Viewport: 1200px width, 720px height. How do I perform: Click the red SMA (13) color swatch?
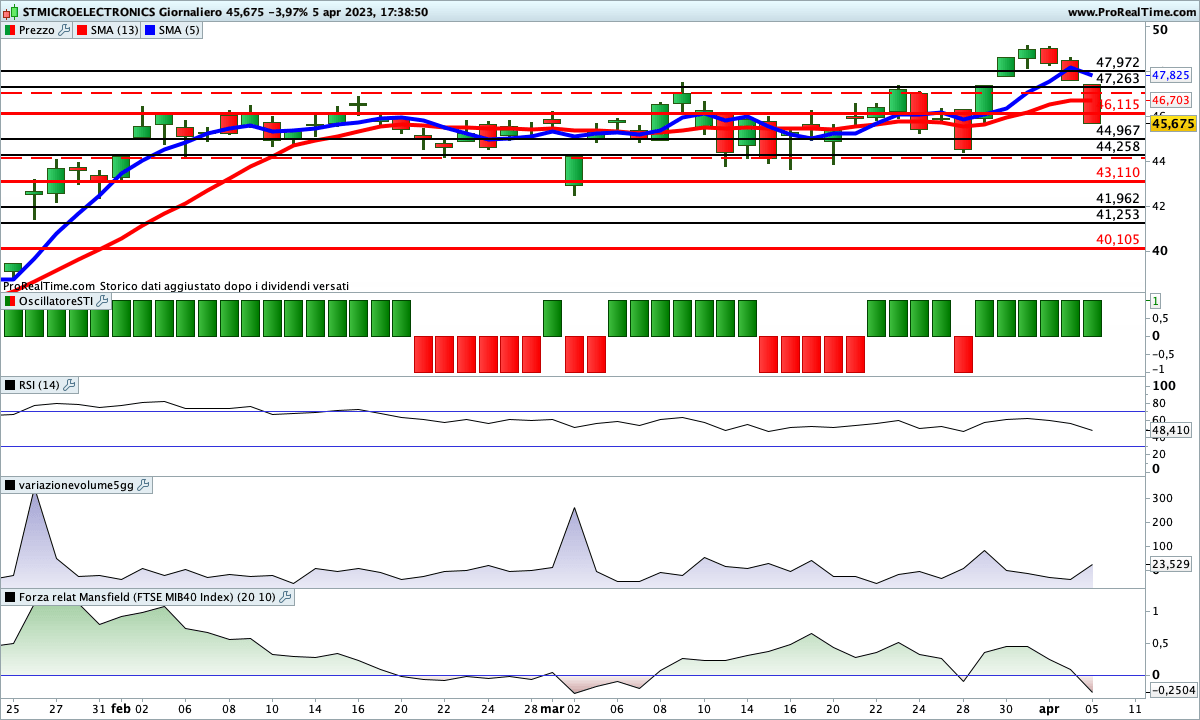pyautogui.click(x=82, y=30)
